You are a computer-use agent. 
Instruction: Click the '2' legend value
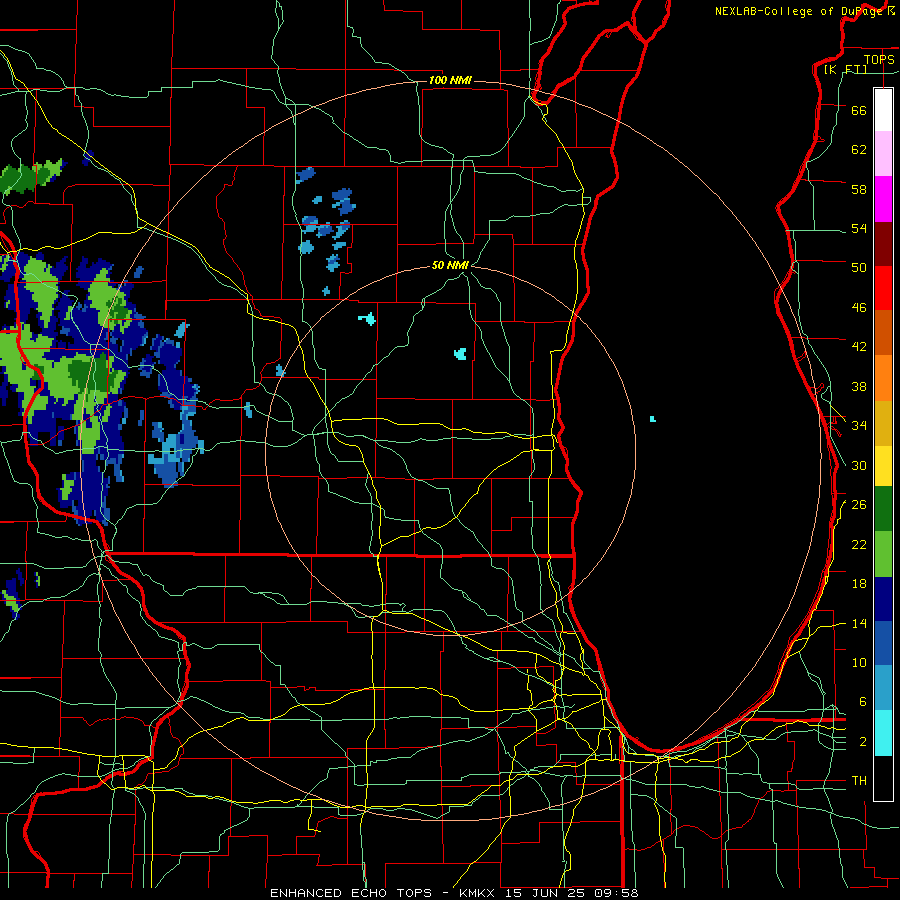(x=863, y=742)
